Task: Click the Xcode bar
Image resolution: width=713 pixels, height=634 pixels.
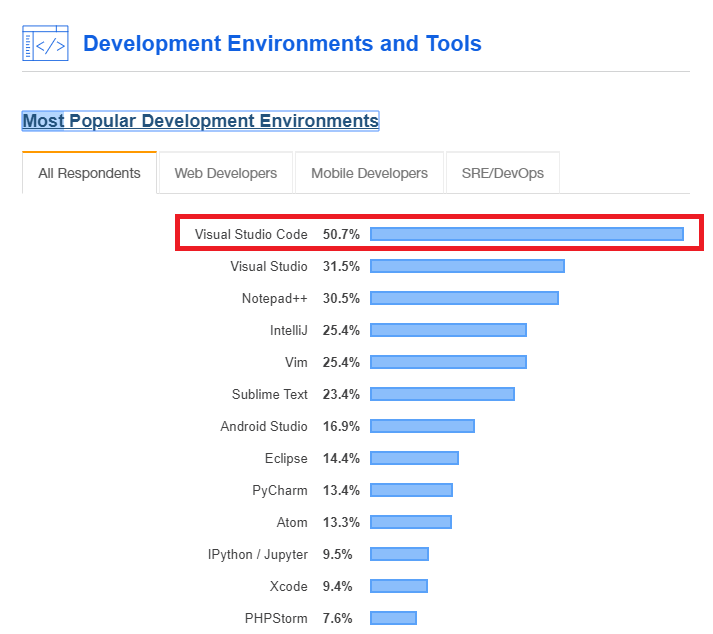Action: [399, 587]
